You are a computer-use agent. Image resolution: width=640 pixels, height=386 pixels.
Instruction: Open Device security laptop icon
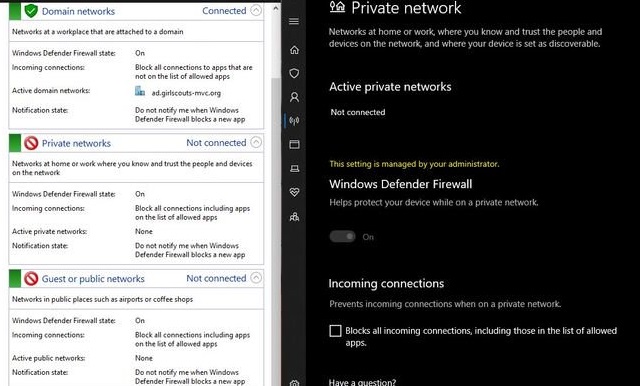[294, 169]
